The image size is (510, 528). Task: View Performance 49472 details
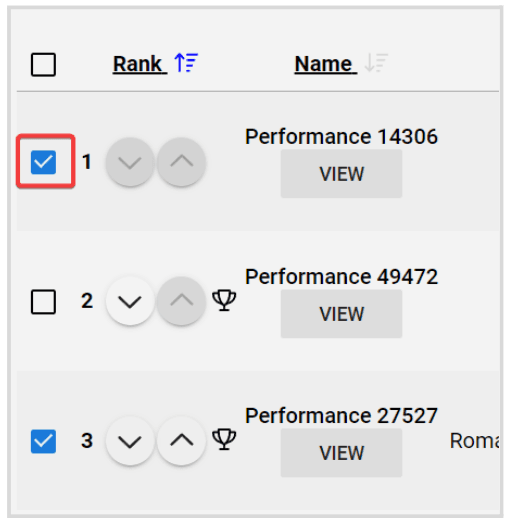(341, 314)
